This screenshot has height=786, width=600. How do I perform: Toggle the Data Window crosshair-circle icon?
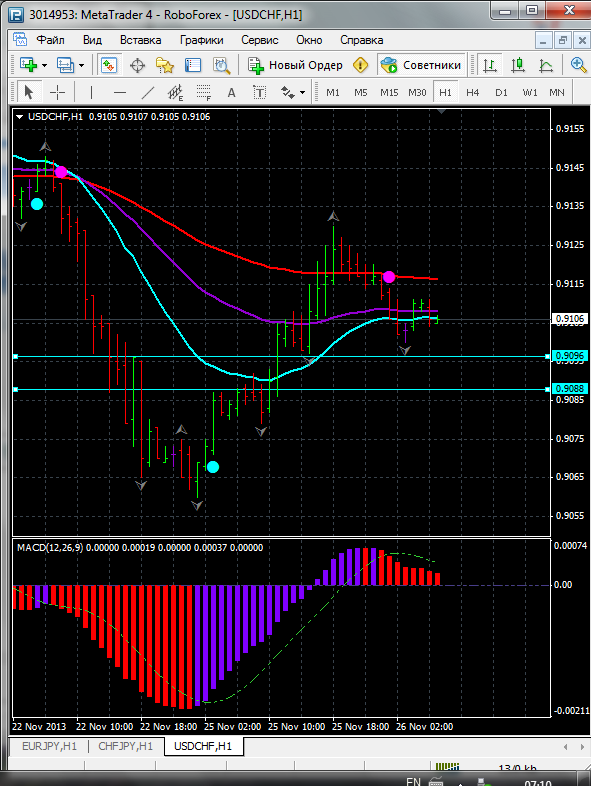click(x=137, y=65)
